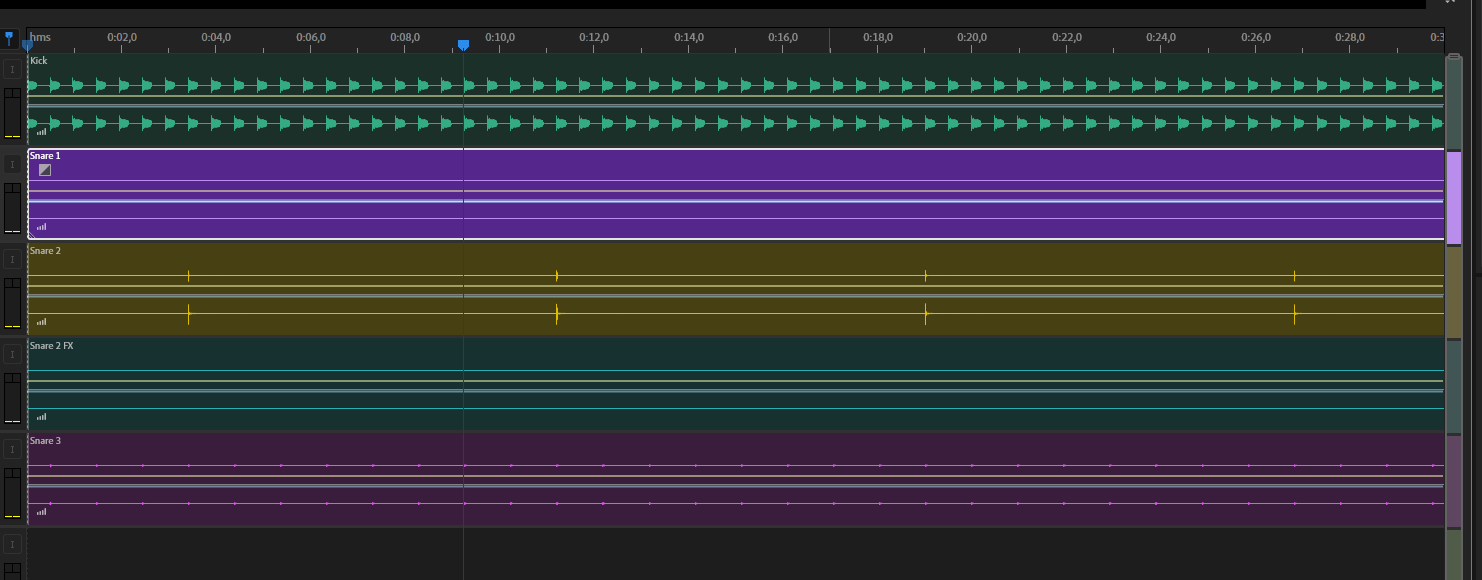The image size is (1482, 580).
Task: Click the Kick track level meter
Action: click(12, 112)
